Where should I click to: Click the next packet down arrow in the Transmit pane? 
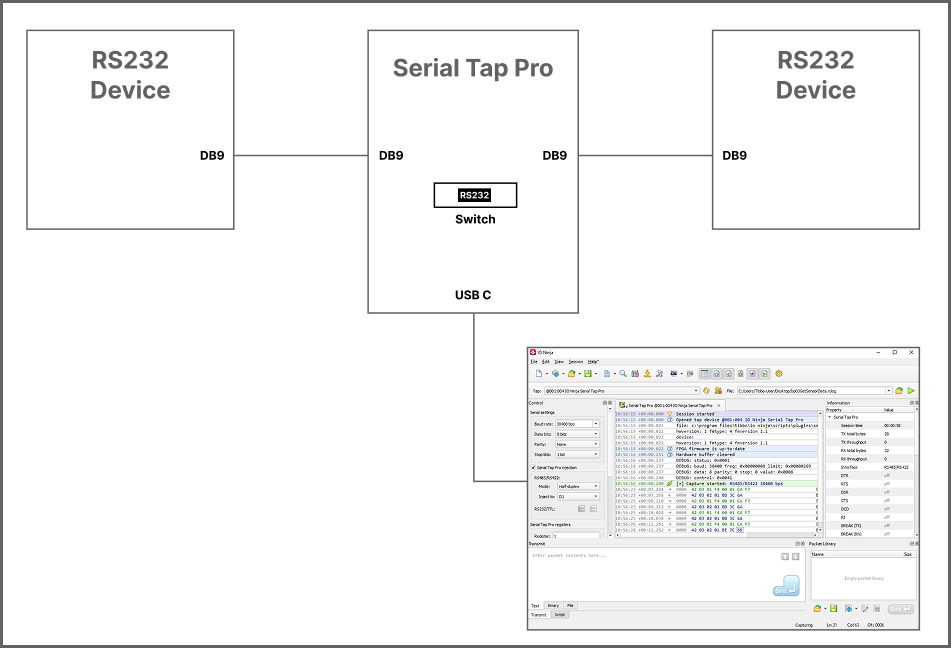[796, 556]
